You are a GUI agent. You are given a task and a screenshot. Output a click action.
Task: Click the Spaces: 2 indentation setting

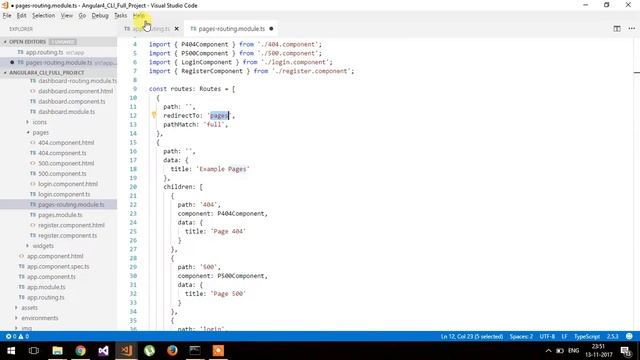tap(521, 336)
